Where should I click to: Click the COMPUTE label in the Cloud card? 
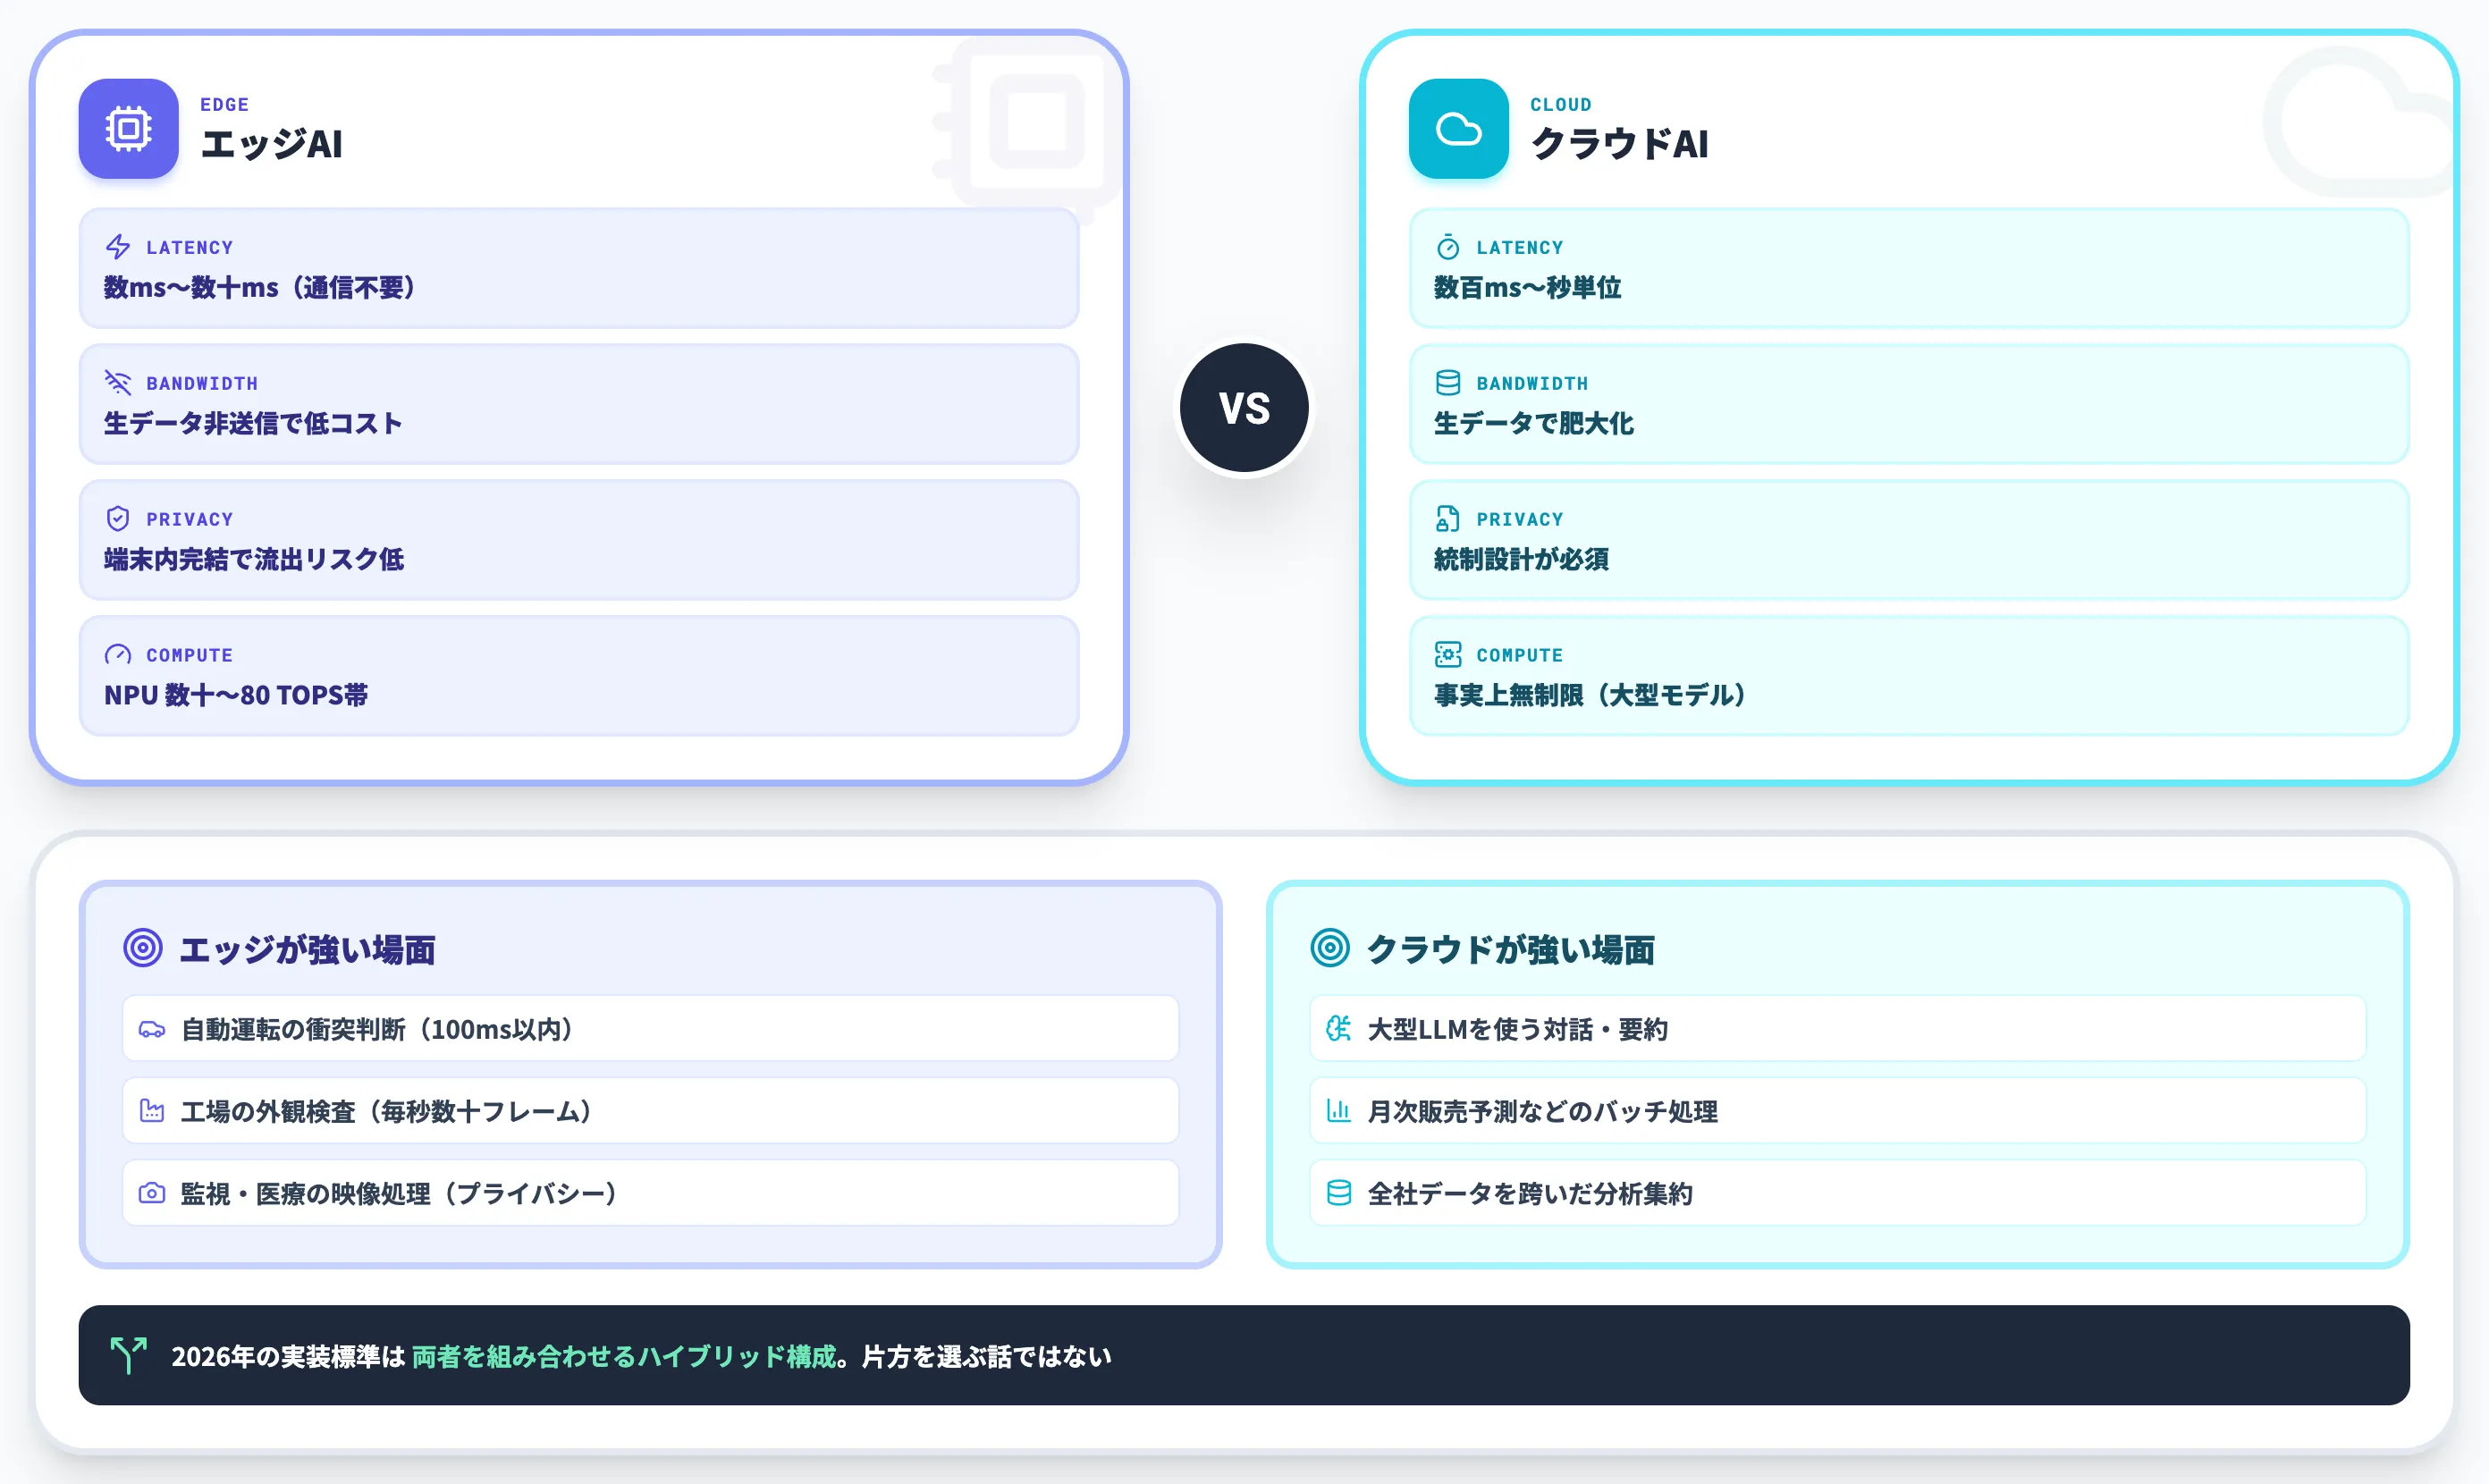coord(1520,656)
